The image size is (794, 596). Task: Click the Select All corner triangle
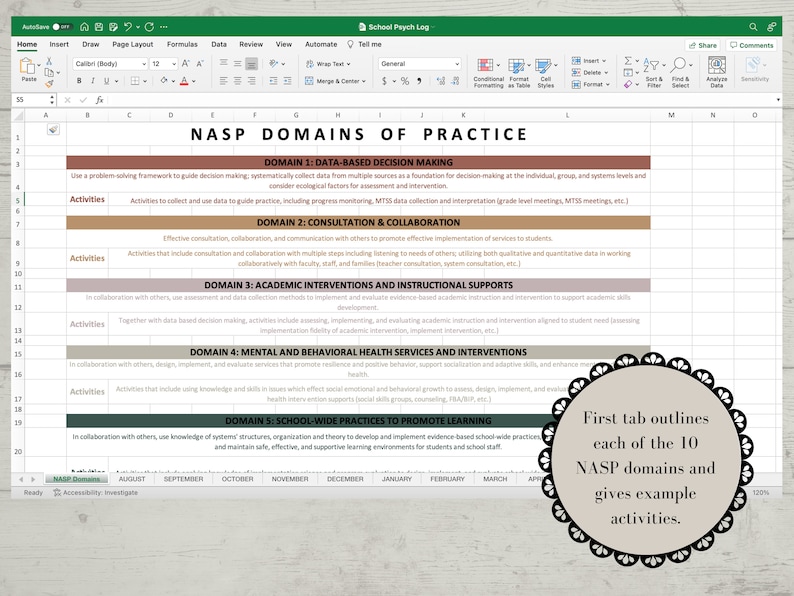click(x=18, y=115)
